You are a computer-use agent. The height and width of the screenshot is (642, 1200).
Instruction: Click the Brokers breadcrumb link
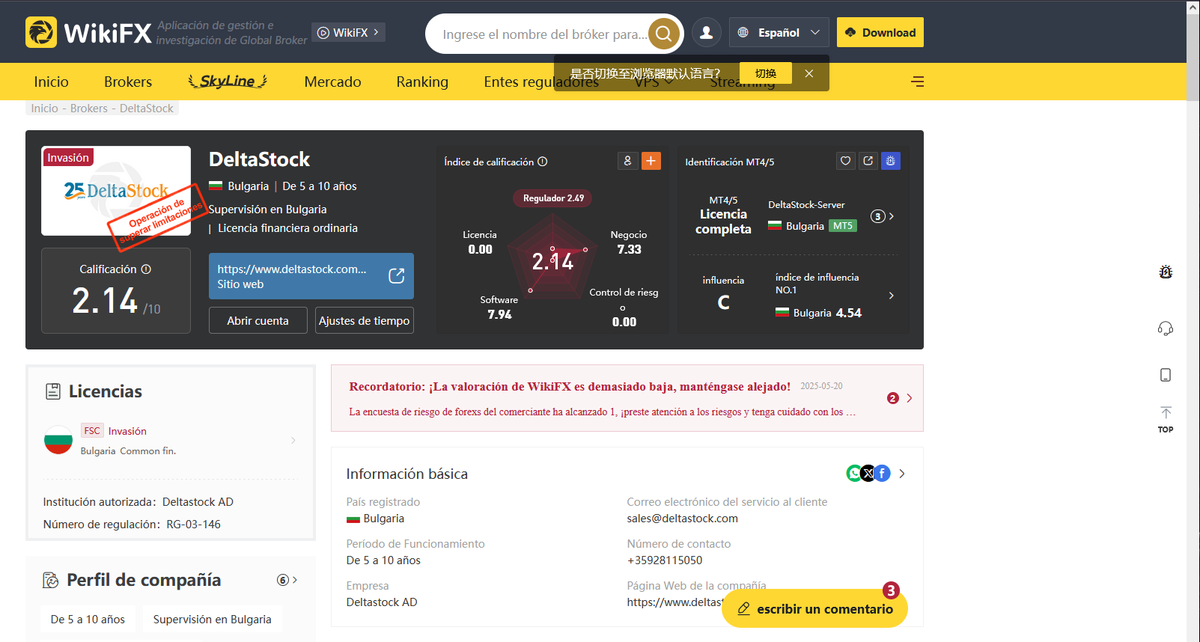[x=90, y=108]
